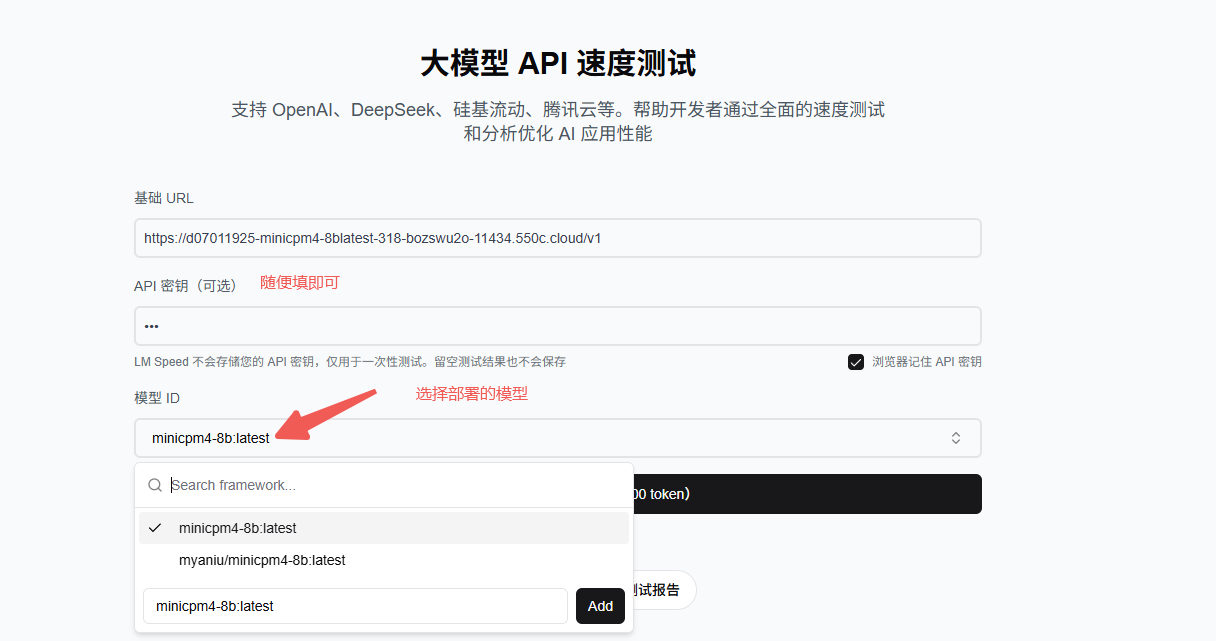Click the 'API 密钥（可选）' label
1216x641 pixels.
pyautogui.click(x=186, y=285)
